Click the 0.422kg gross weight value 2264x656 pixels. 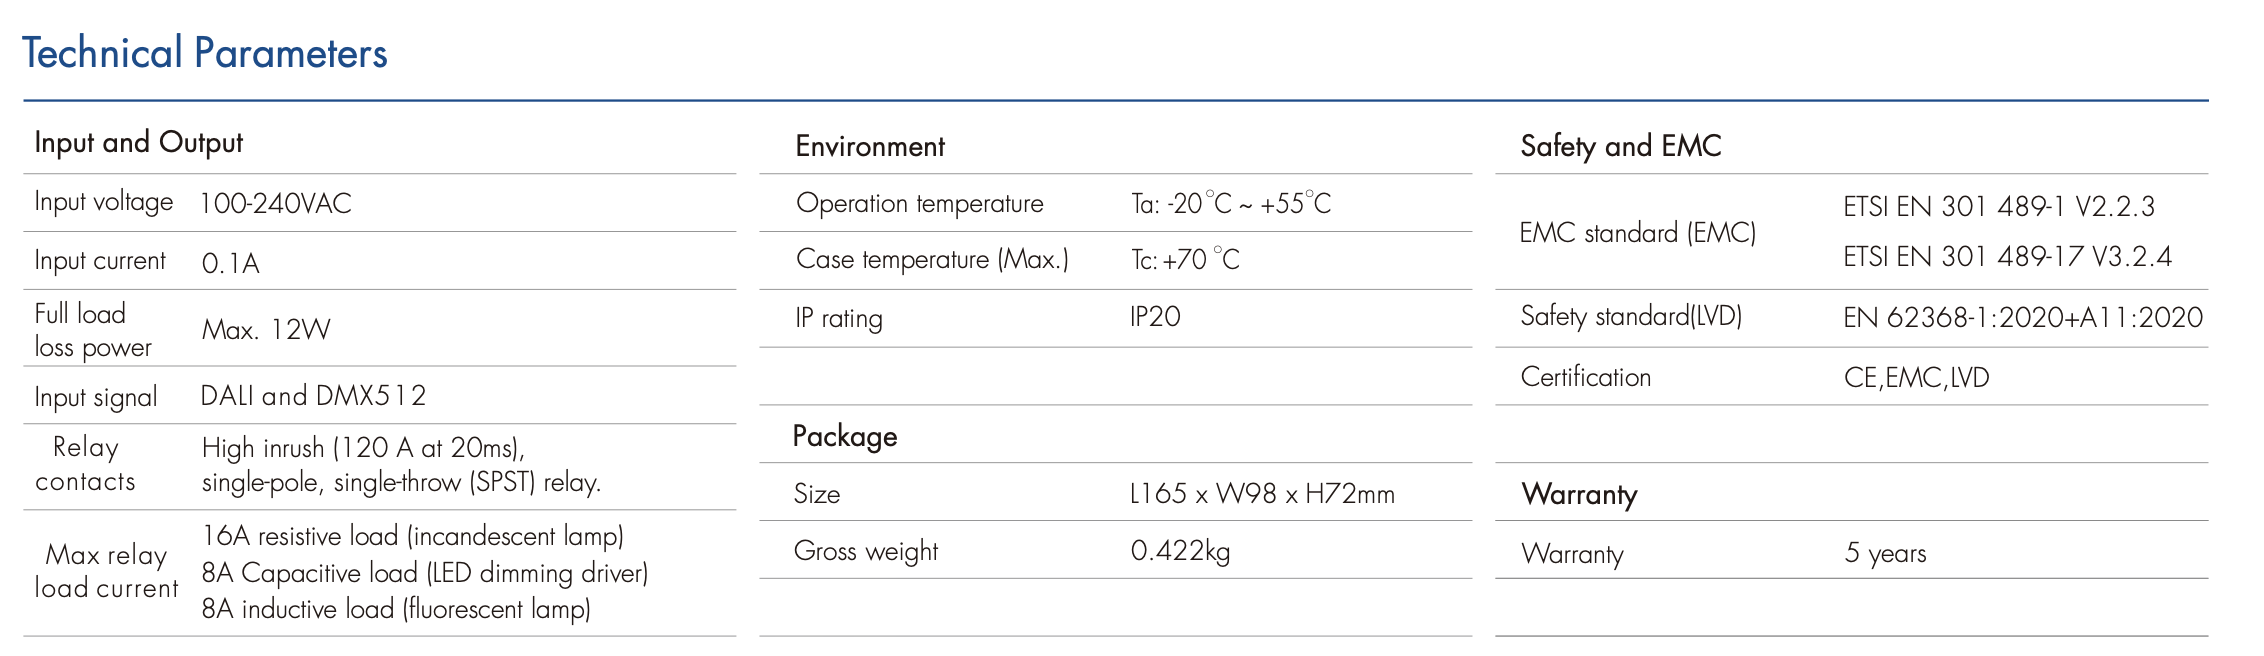tap(1180, 551)
